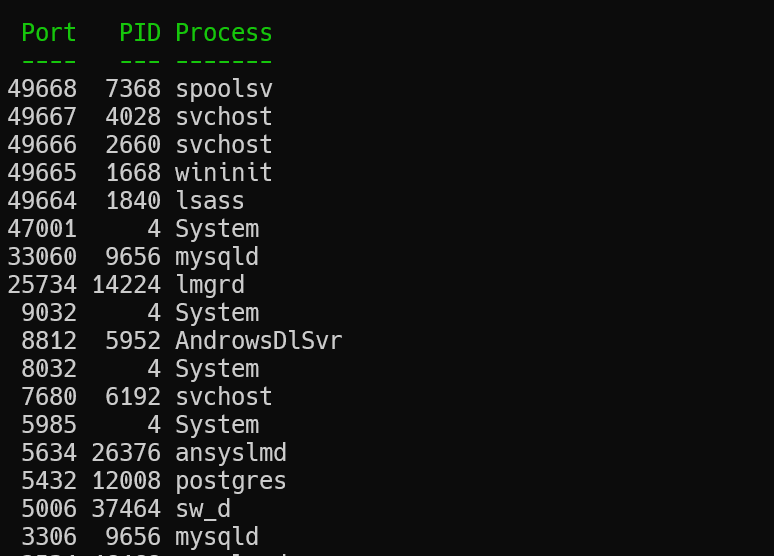Screen dimensions: 774x556
Task: Select mysqld on port 3306
Action: point(217,537)
